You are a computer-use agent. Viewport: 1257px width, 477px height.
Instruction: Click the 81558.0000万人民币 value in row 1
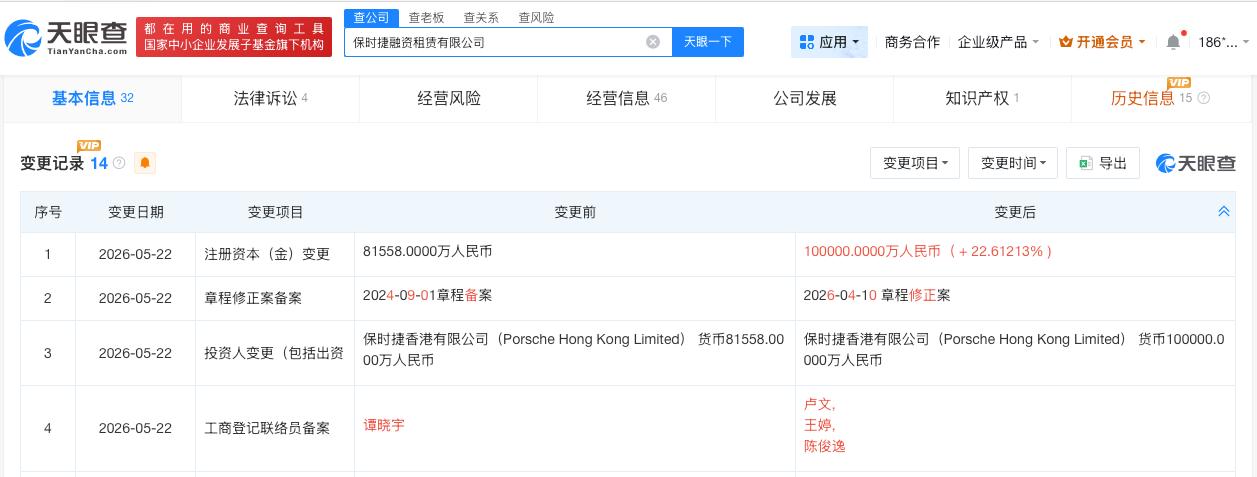pos(427,251)
